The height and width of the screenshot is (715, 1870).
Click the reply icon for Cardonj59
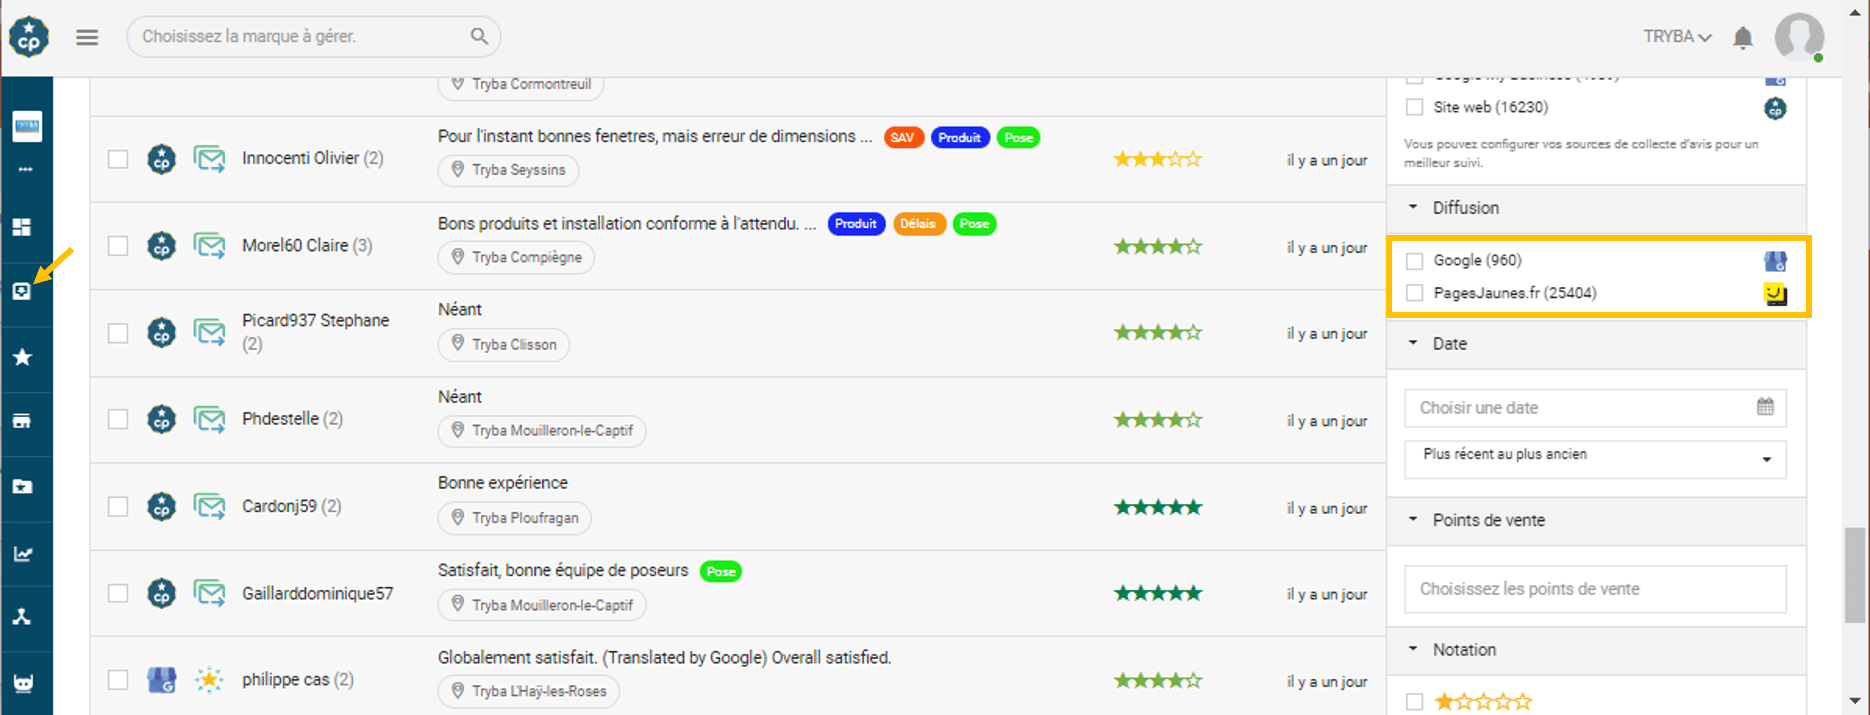[209, 506]
